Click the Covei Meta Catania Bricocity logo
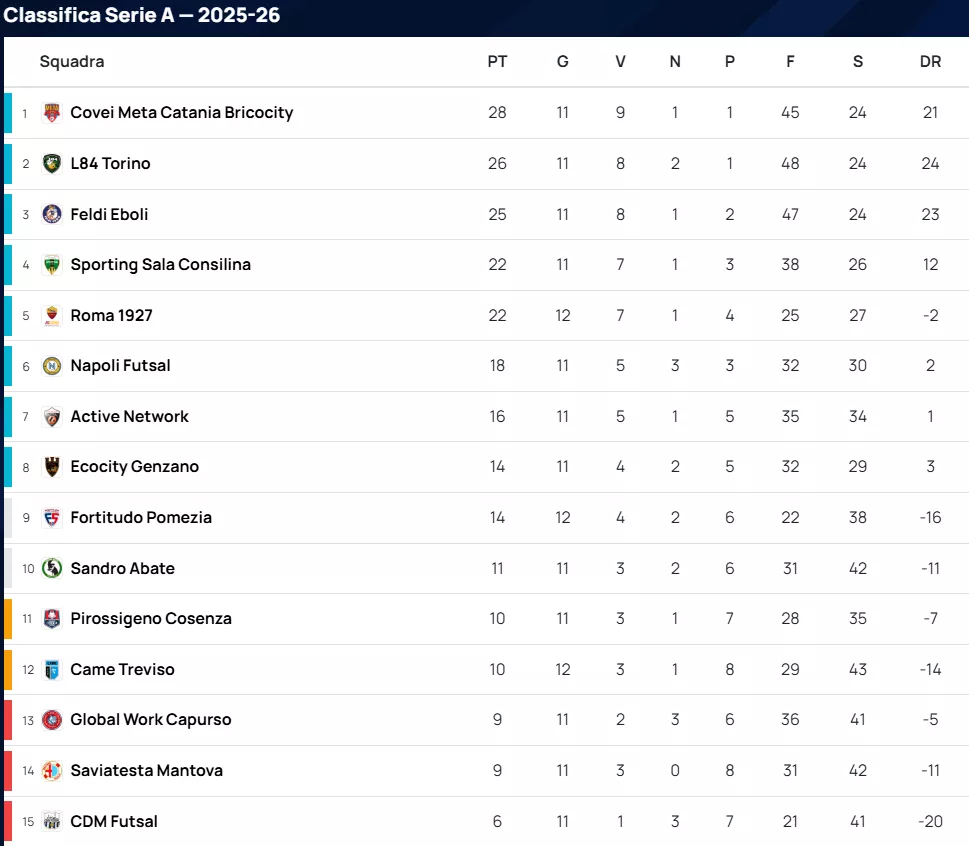 point(52,113)
